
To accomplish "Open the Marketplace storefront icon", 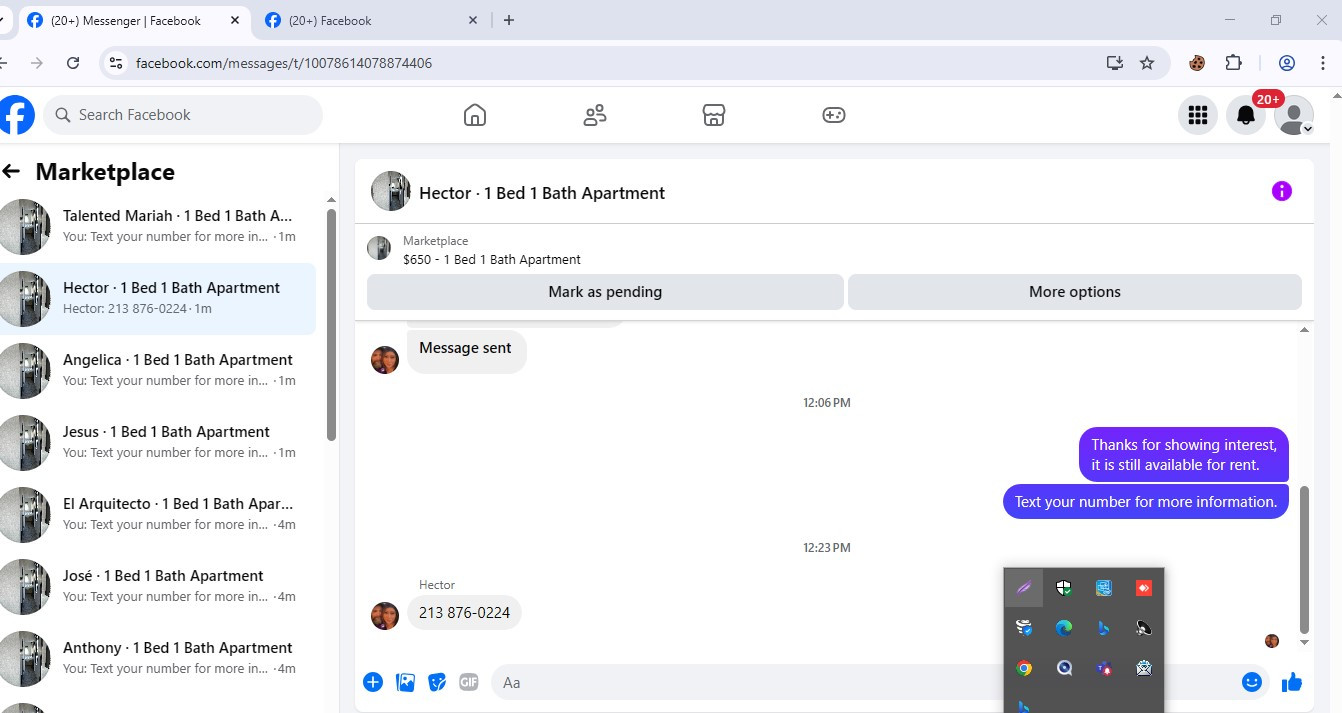I will click(713, 115).
